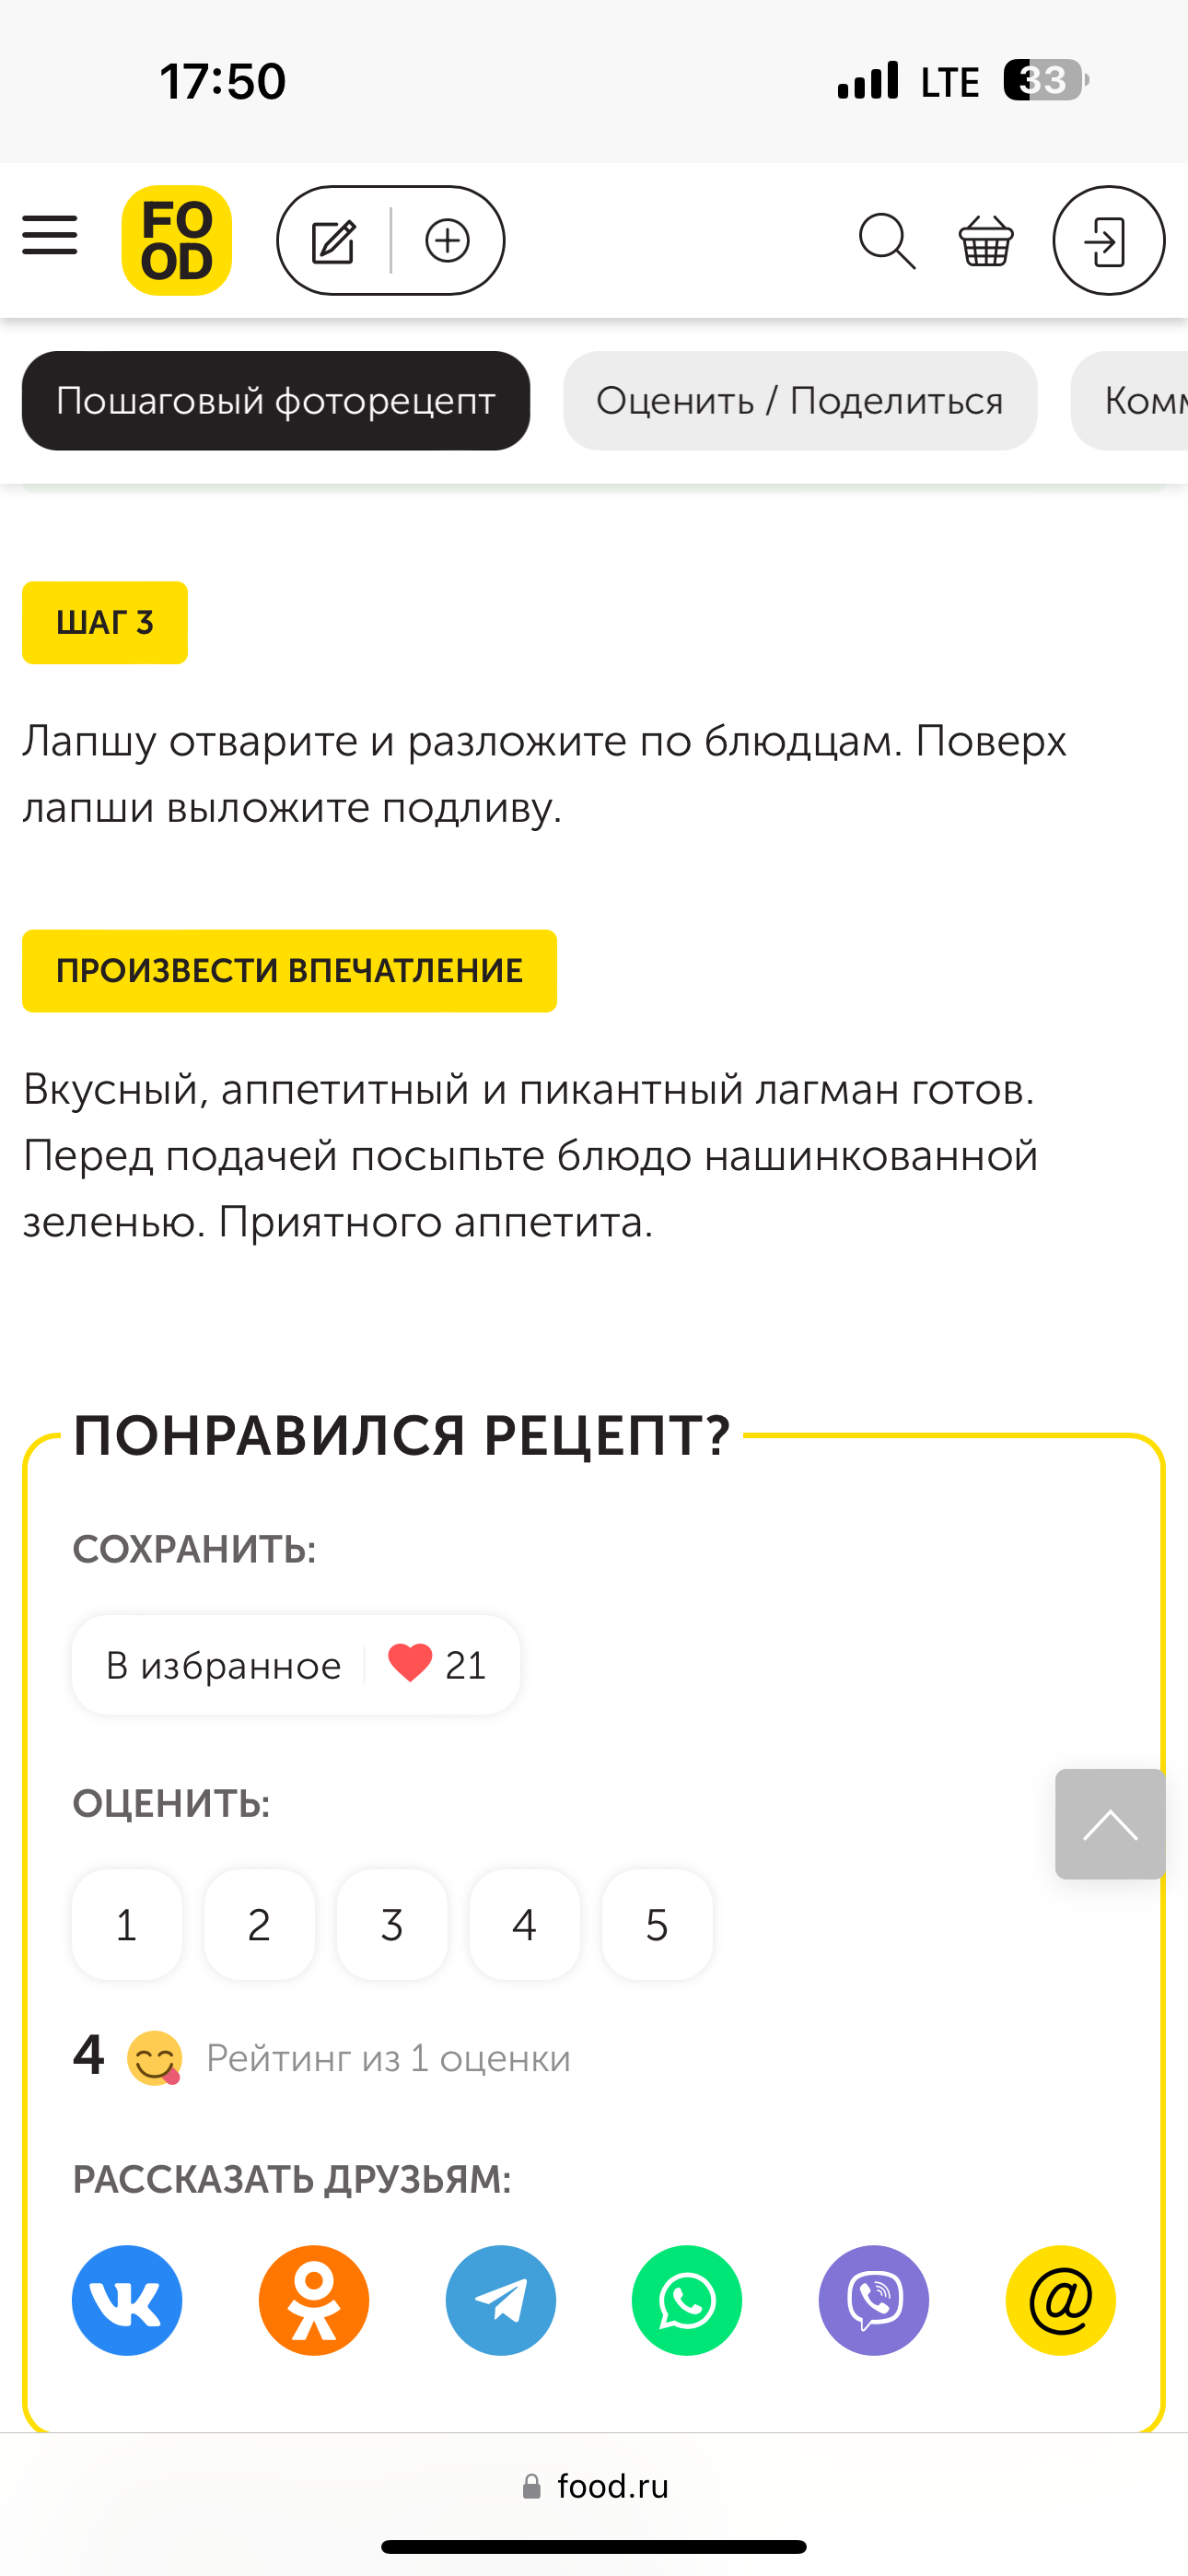The height and width of the screenshot is (2576, 1188).
Task: Rate the recipe 5
Action: 657,1925
